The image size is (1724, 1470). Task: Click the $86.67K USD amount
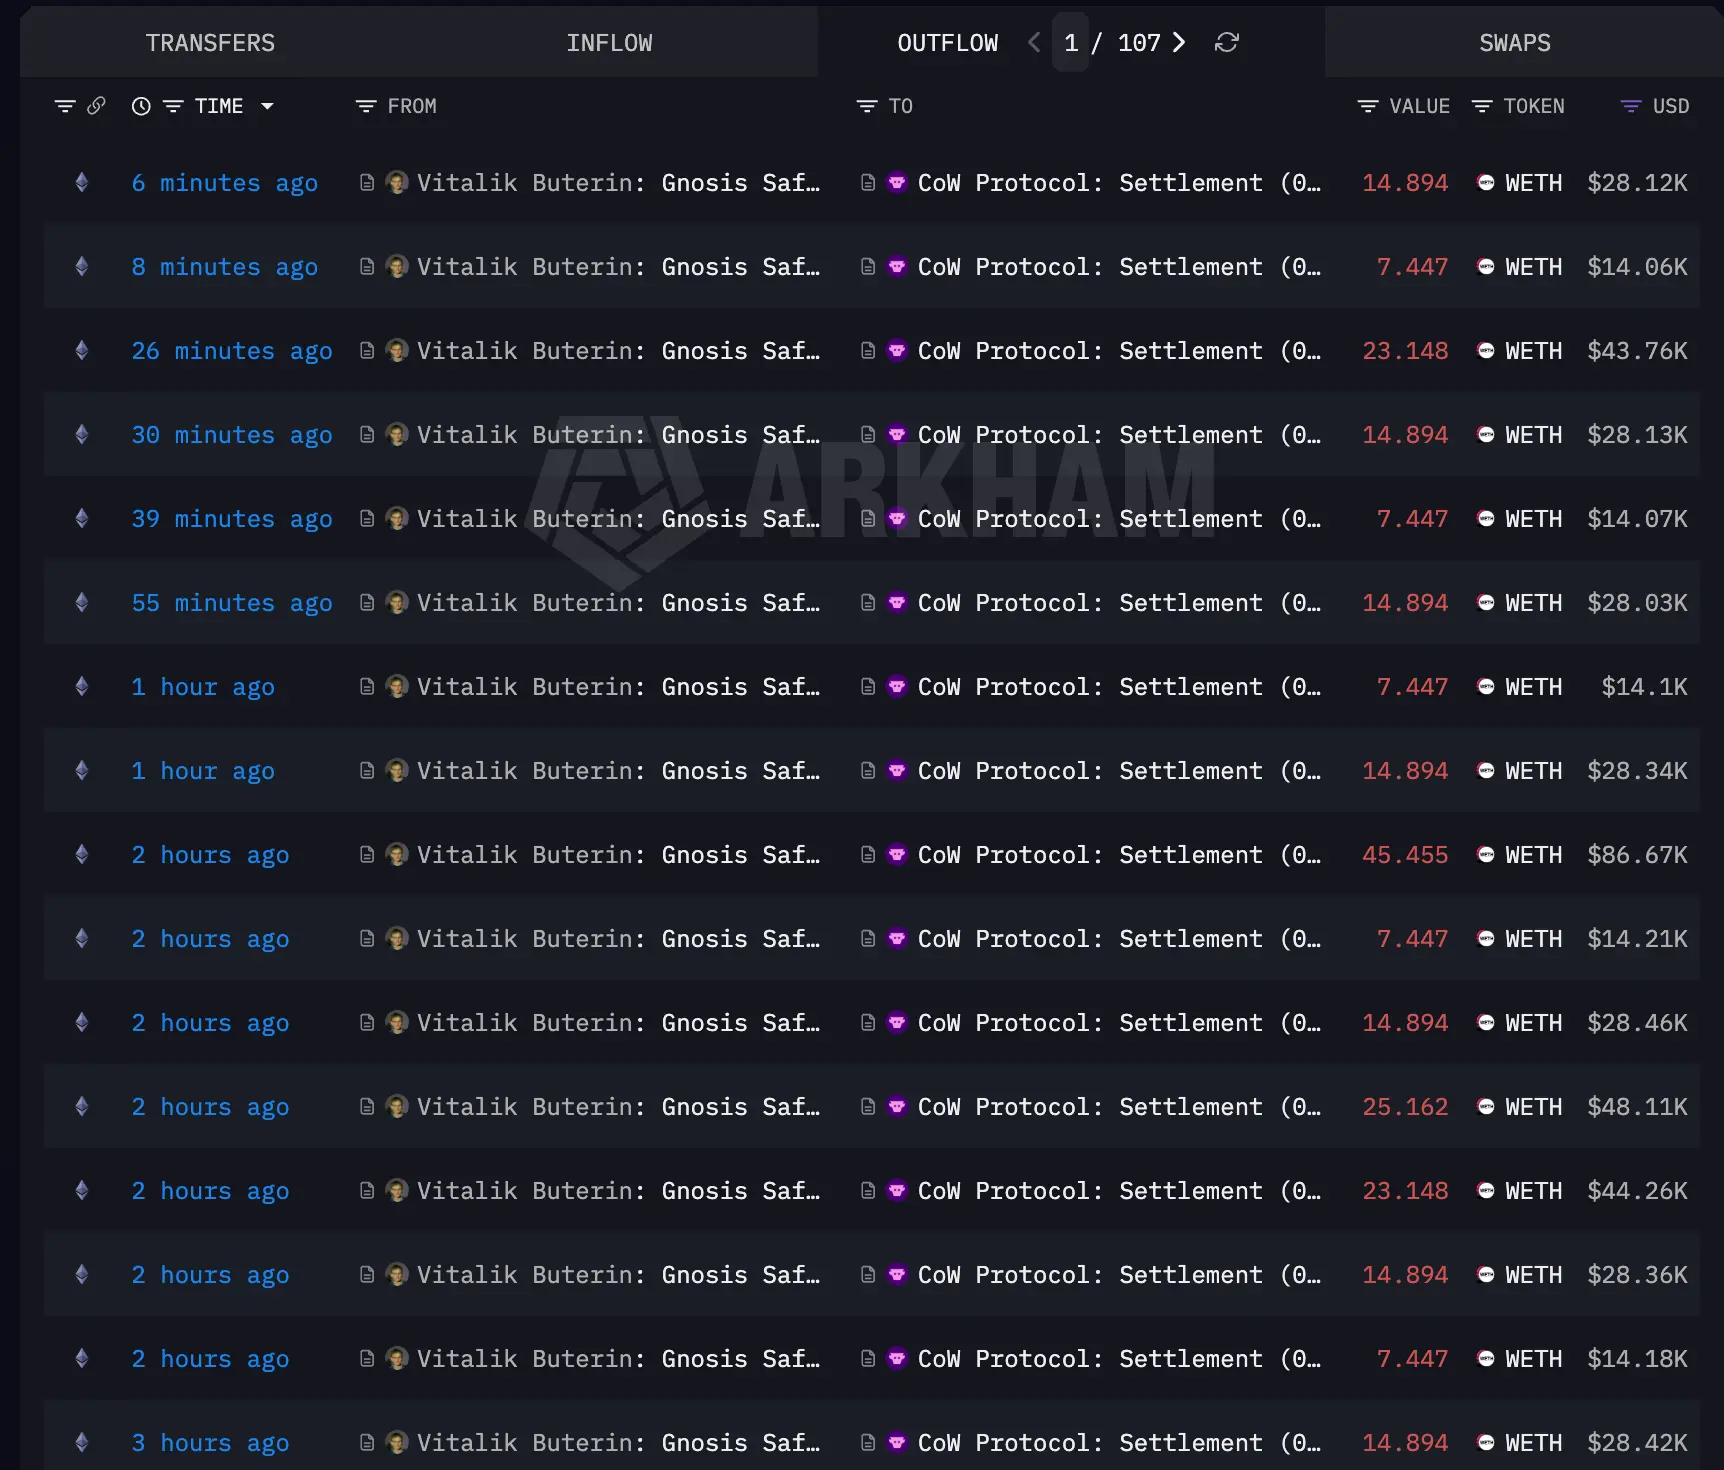tap(1637, 855)
